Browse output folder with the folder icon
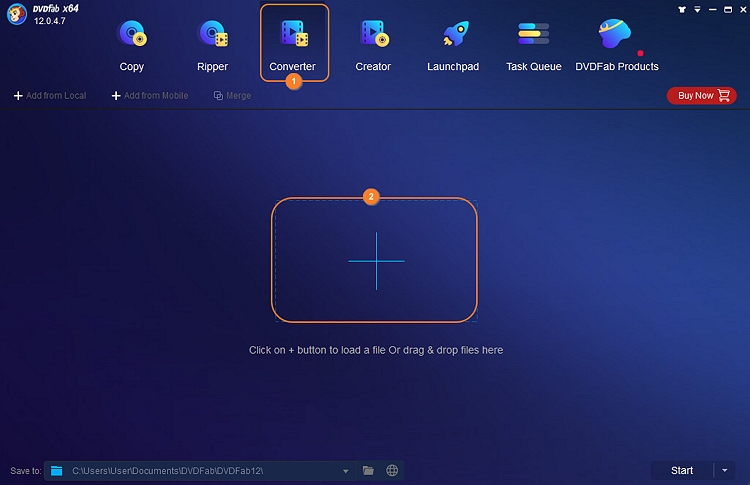 368,471
